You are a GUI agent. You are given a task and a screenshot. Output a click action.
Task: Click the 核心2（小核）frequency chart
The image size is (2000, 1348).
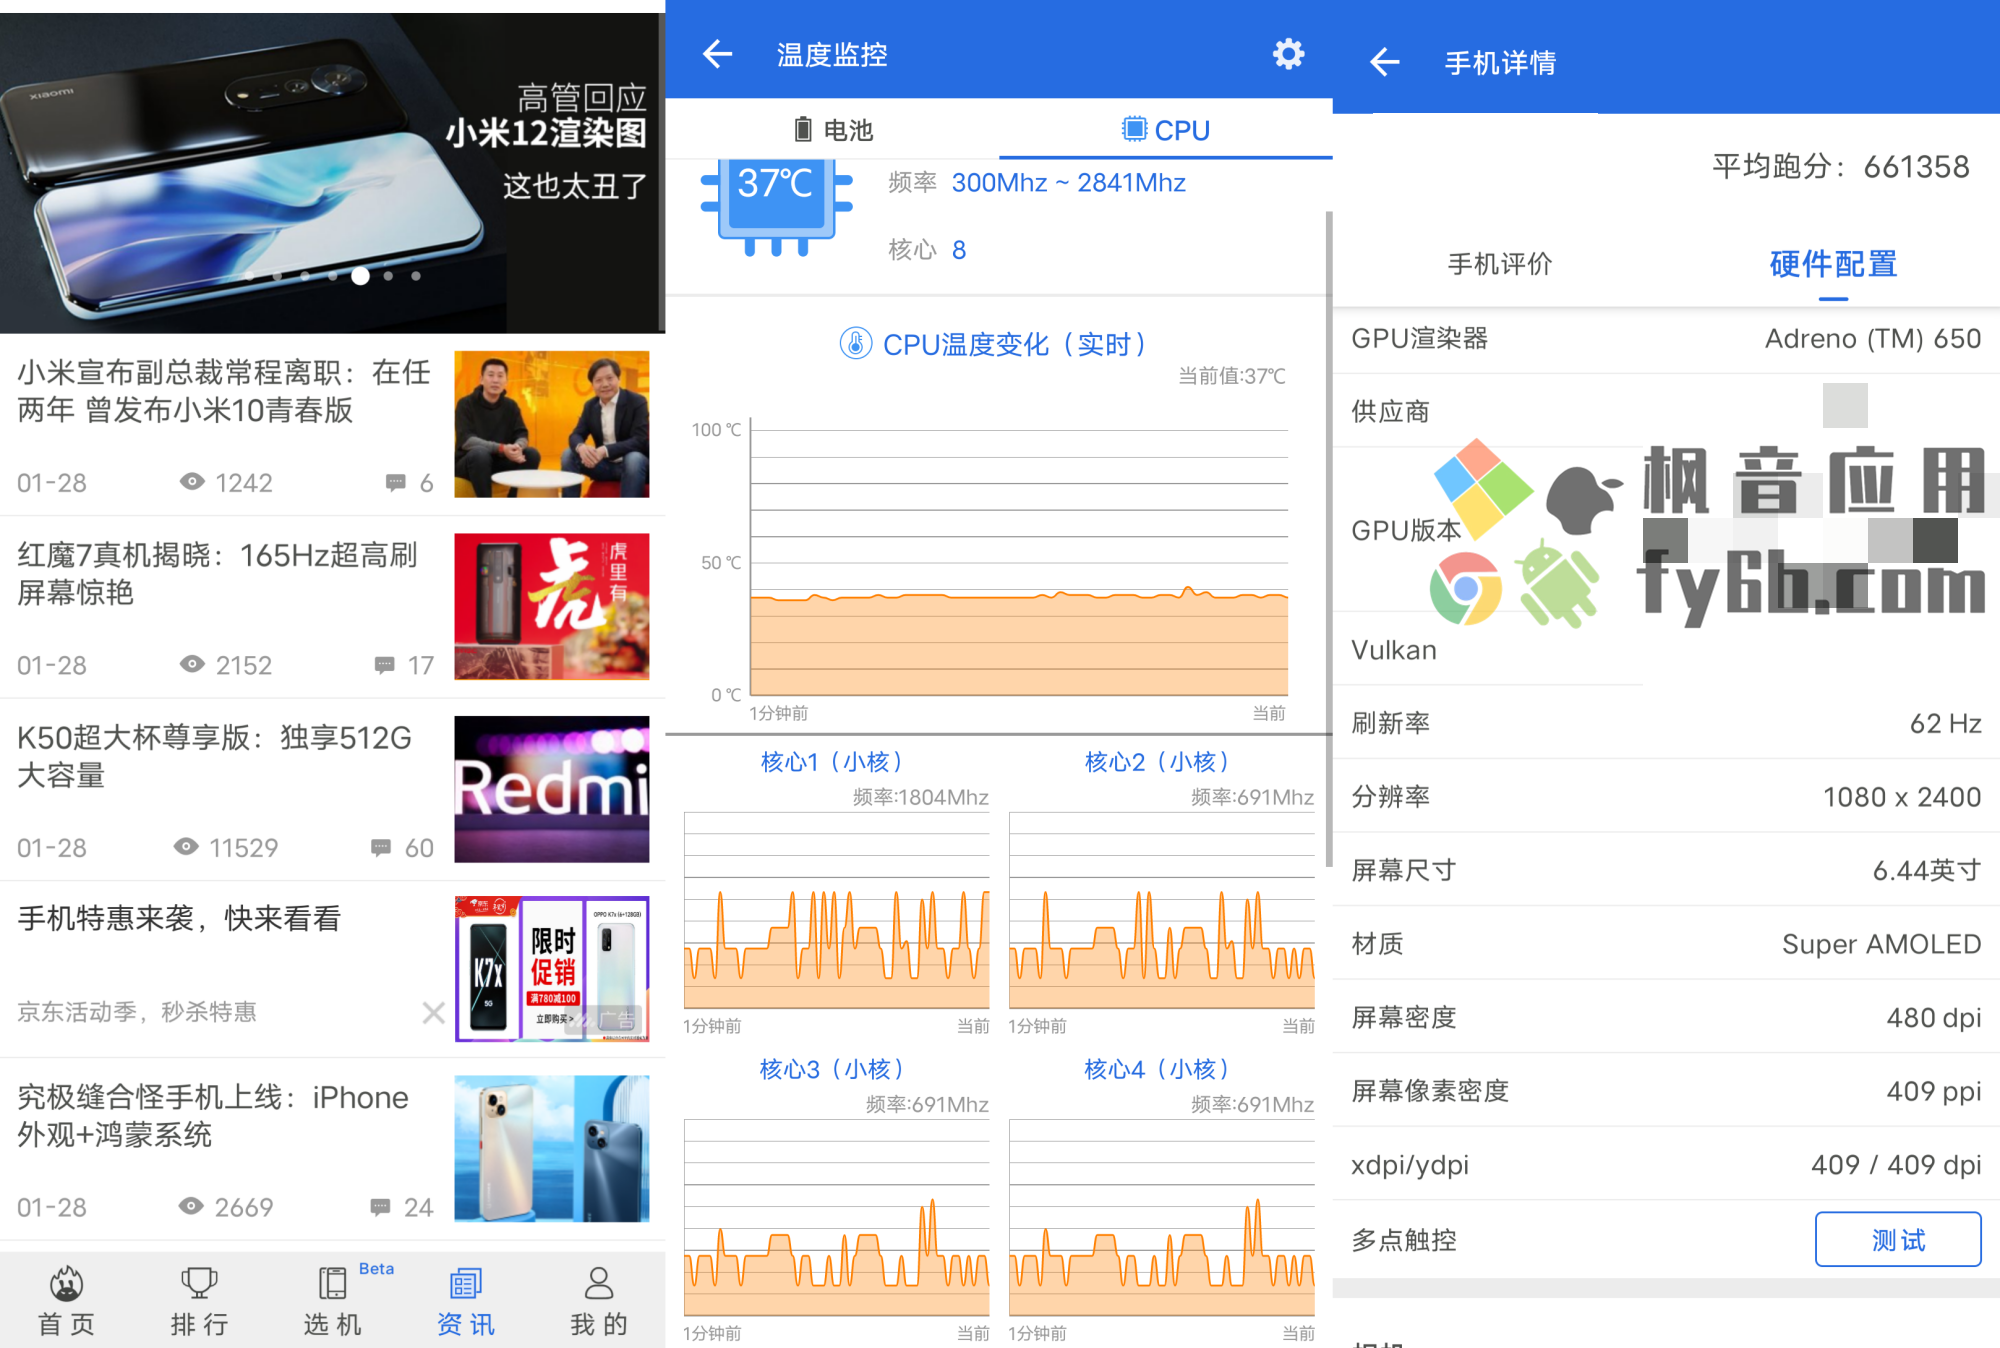click(x=1161, y=910)
